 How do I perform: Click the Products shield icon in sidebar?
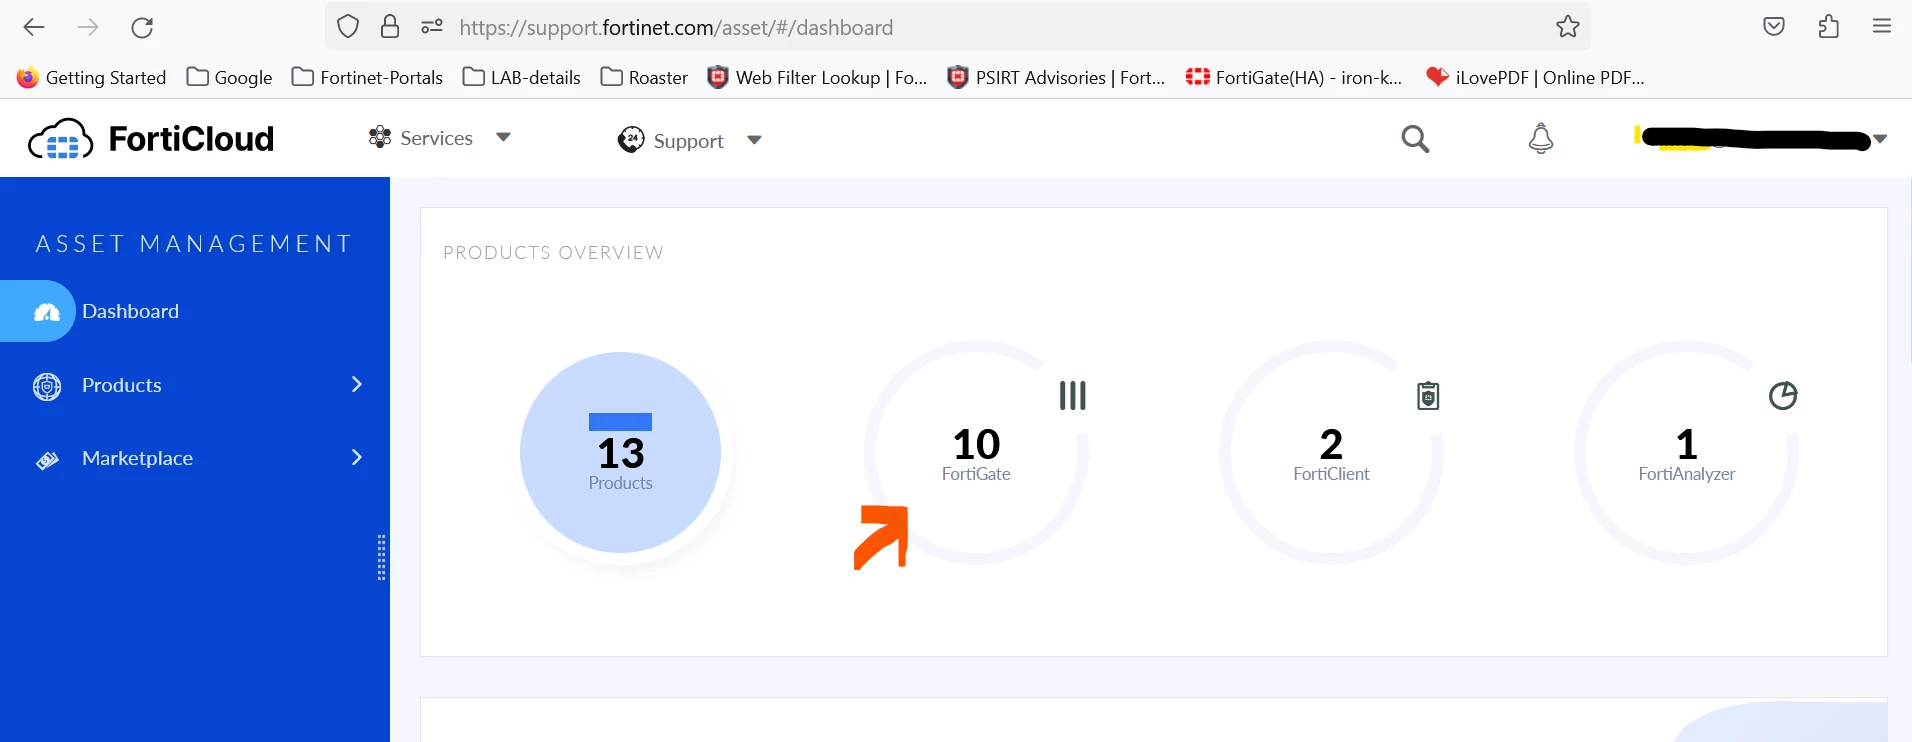47,386
